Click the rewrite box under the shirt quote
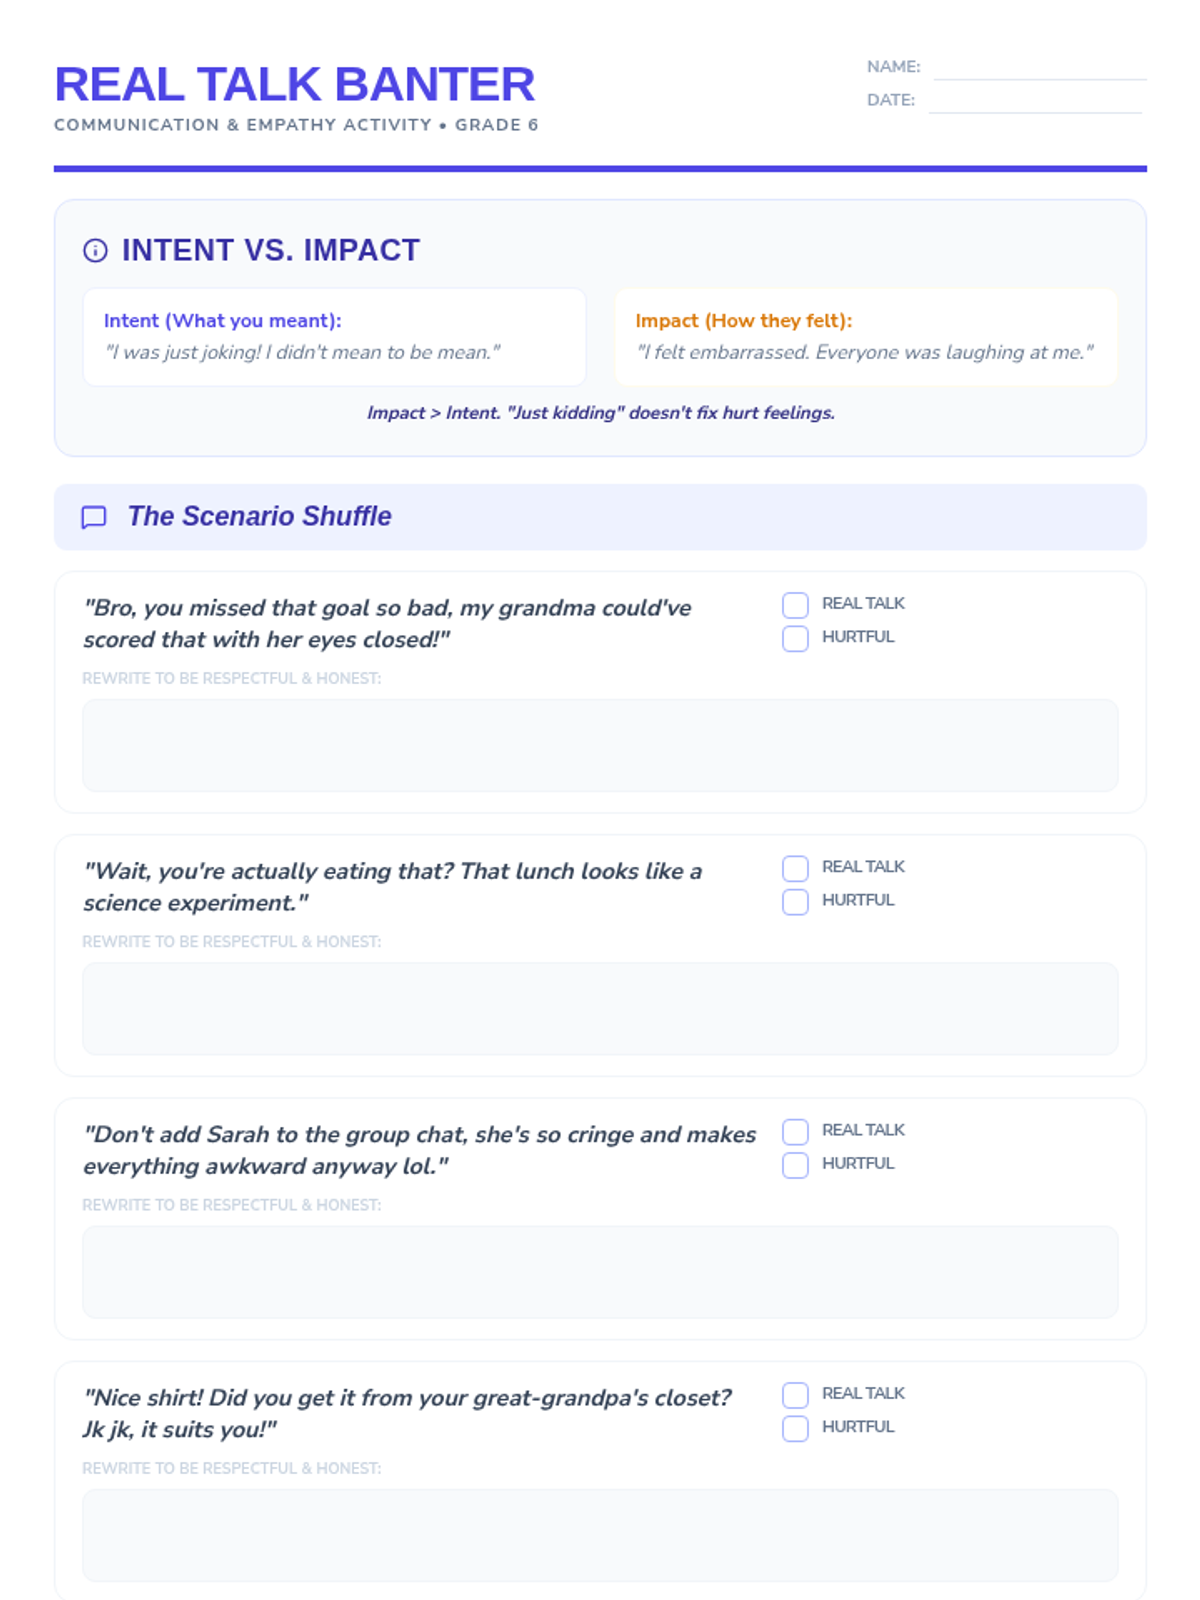Viewport: 1200px width, 1600px height. coord(600,1535)
